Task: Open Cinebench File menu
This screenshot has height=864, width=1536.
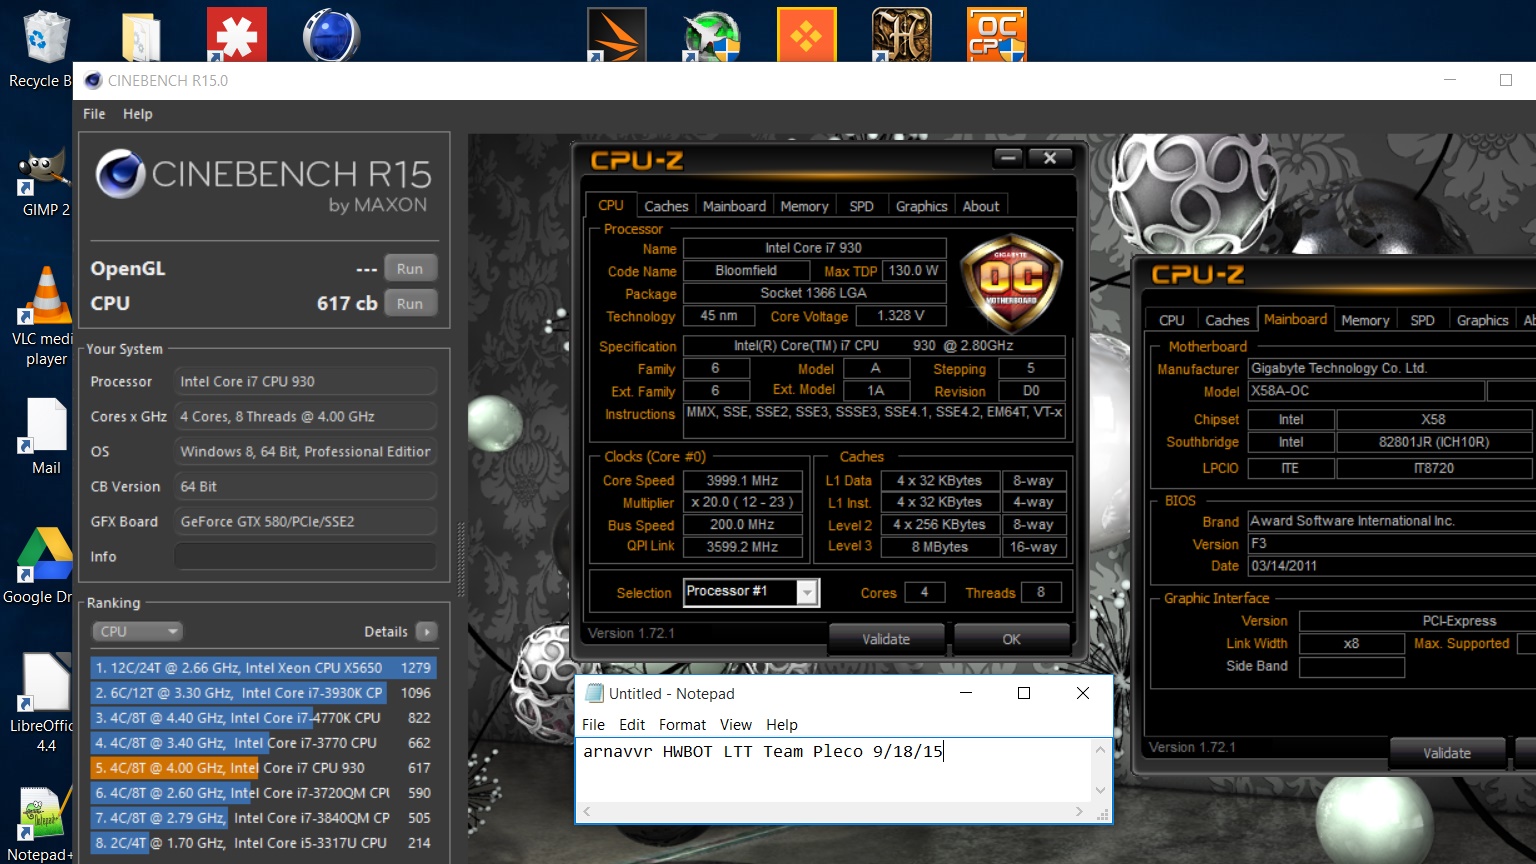Action: pos(94,114)
